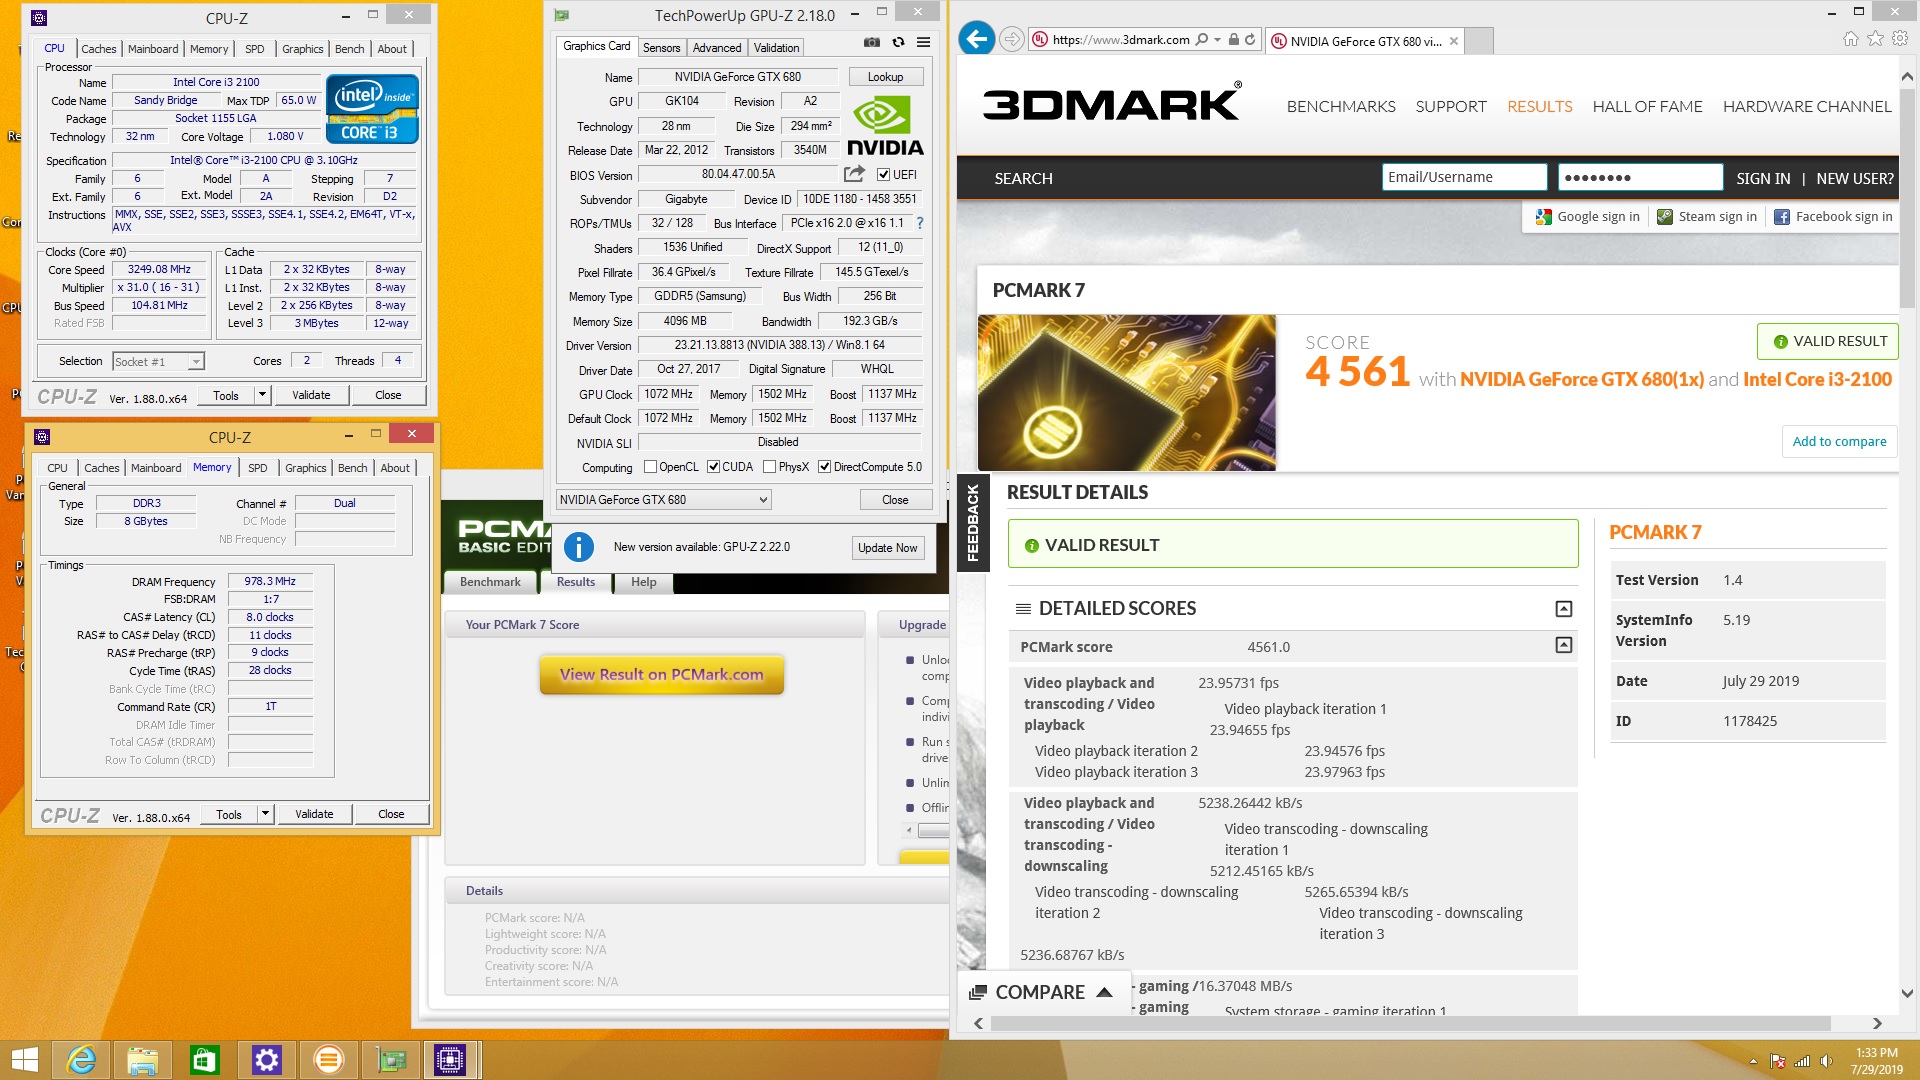Click the NVIDIA logo in GPU-Z

click(x=885, y=125)
